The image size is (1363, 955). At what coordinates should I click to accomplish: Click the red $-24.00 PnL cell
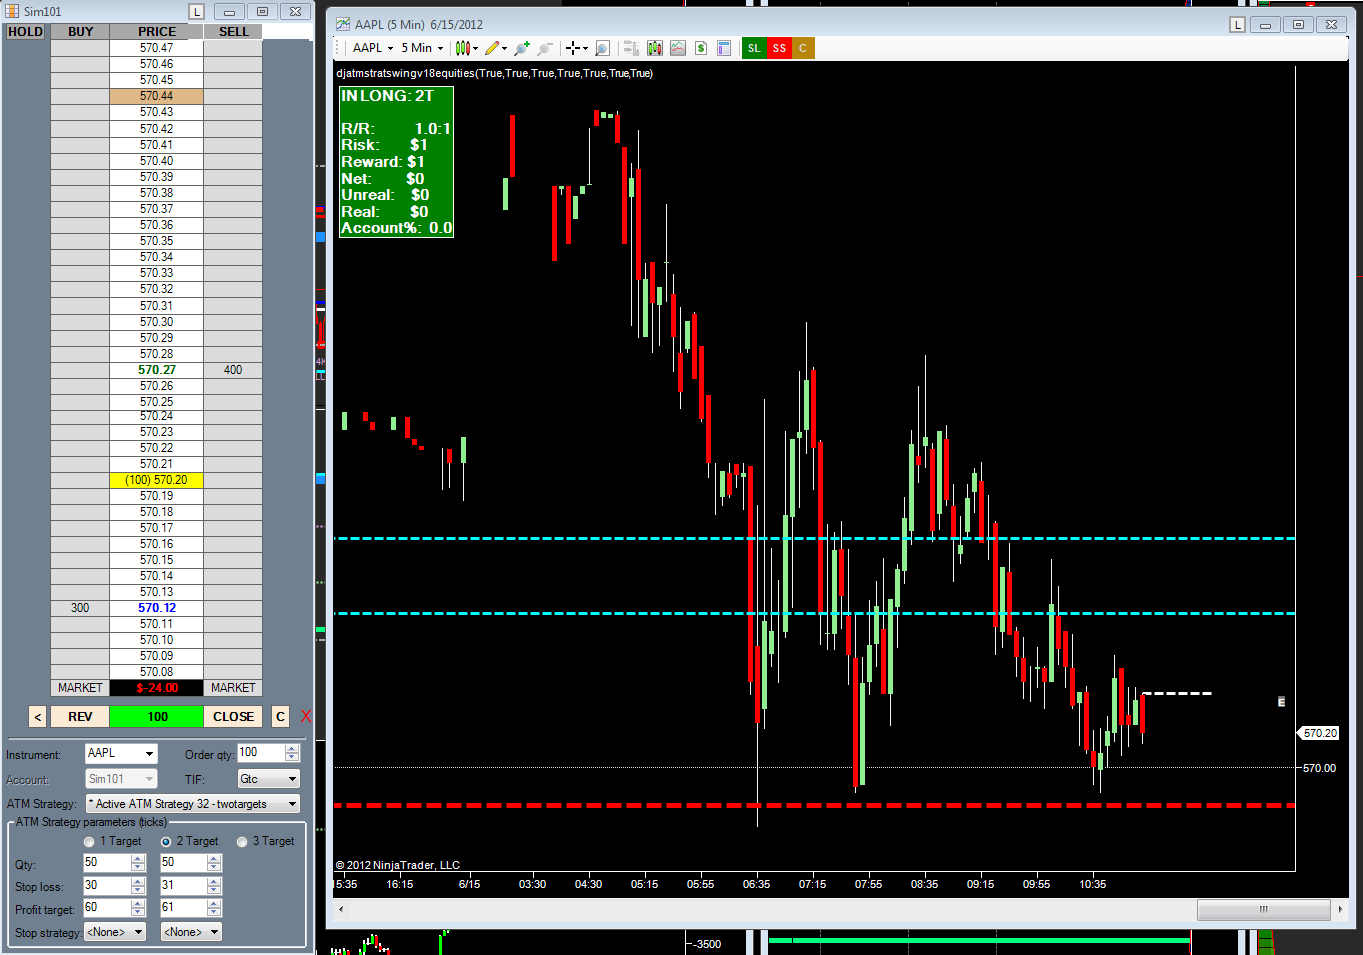tap(157, 688)
